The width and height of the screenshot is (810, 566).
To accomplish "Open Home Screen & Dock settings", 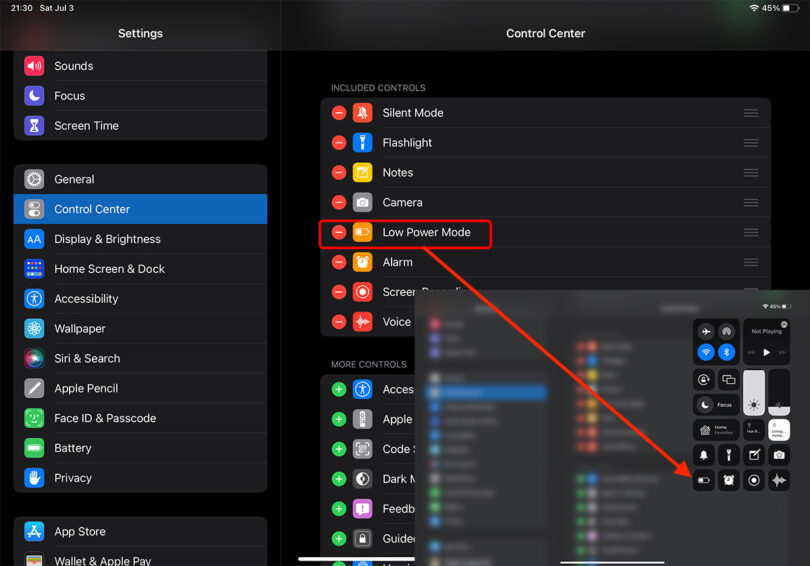I will click(140, 269).
